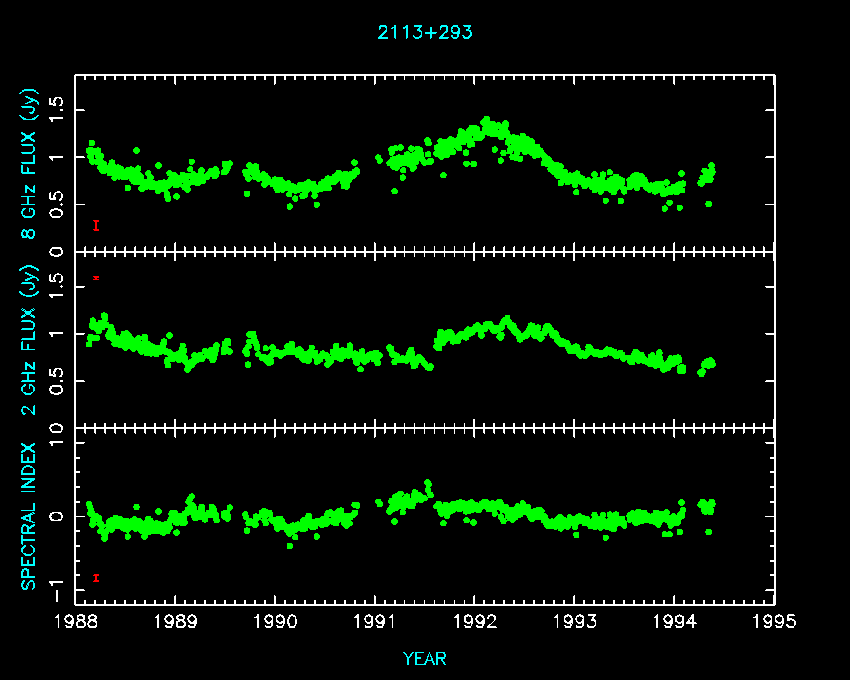Click the spectral index peak in mid-1991
The image size is (850, 680).
coord(427,484)
